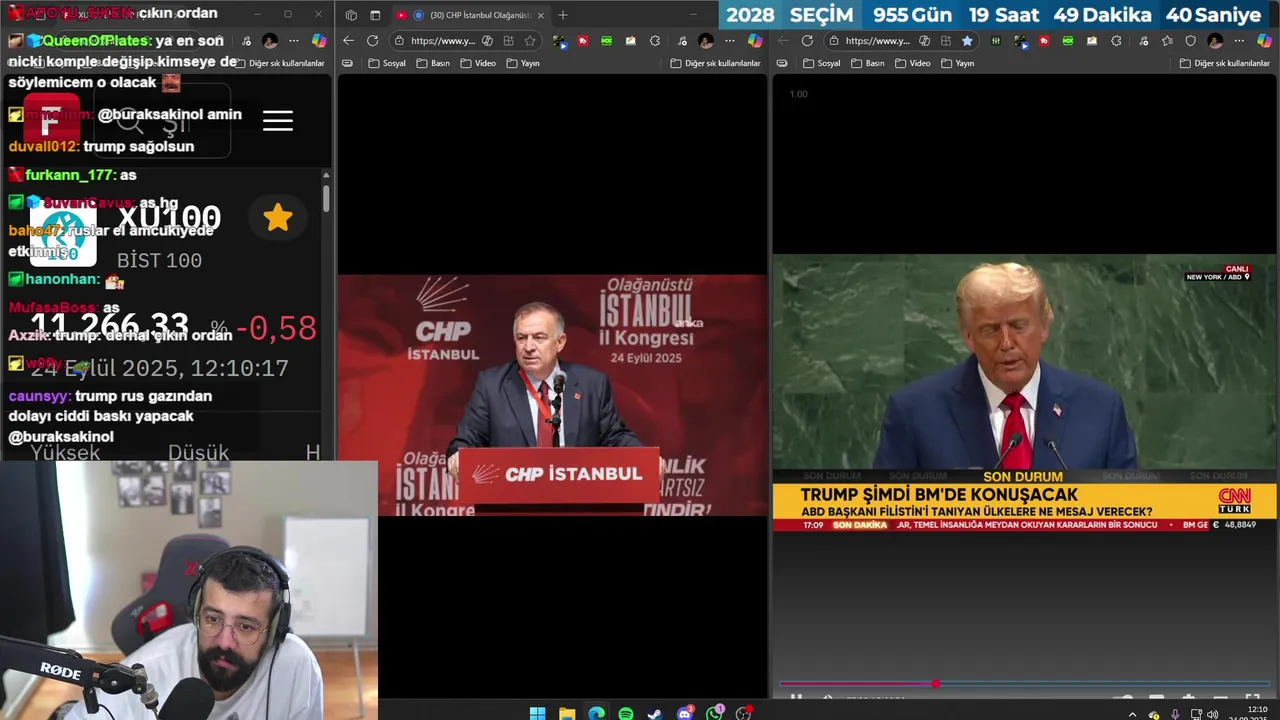Viewport: 1280px width, 720px height.
Task: Click the yellow star favorite icon beside XU100
Action: 278,218
